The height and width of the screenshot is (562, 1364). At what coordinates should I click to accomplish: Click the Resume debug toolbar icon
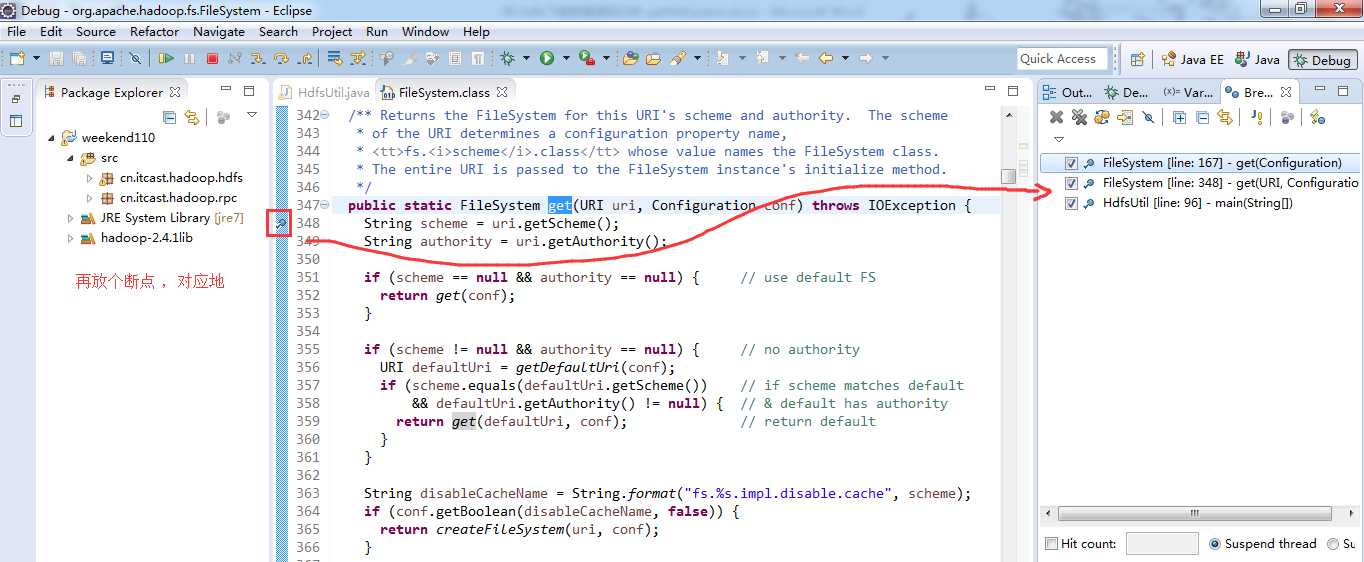[x=166, y=58]
